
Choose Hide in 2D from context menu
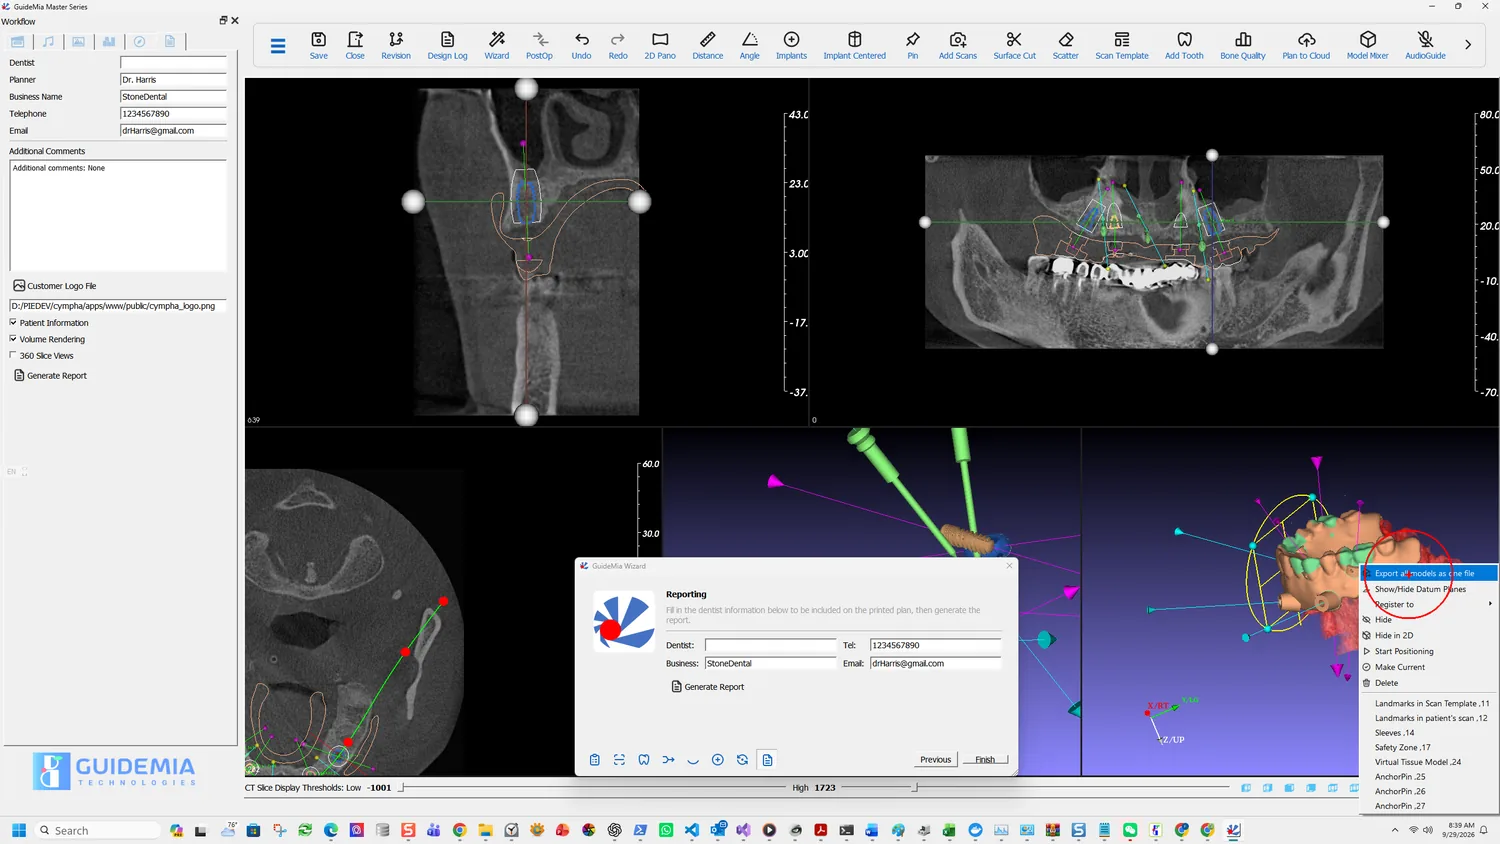(x=1429, y=635)
